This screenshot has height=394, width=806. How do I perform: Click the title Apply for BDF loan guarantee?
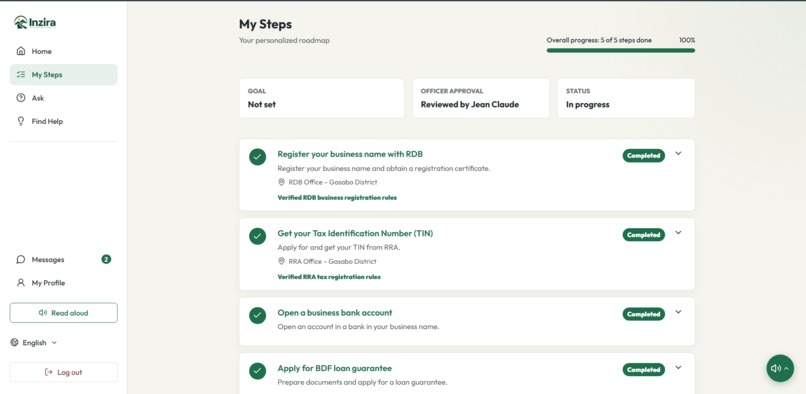point(335,368)
